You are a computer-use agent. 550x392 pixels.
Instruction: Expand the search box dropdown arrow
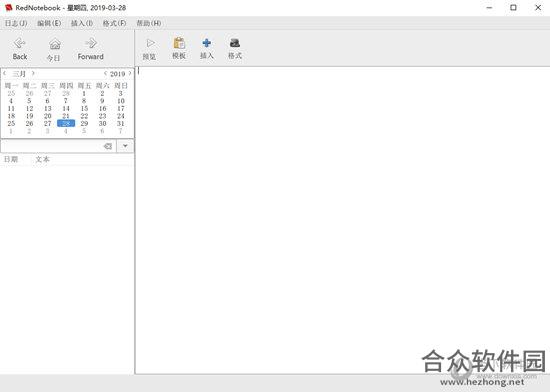(125, 146)
